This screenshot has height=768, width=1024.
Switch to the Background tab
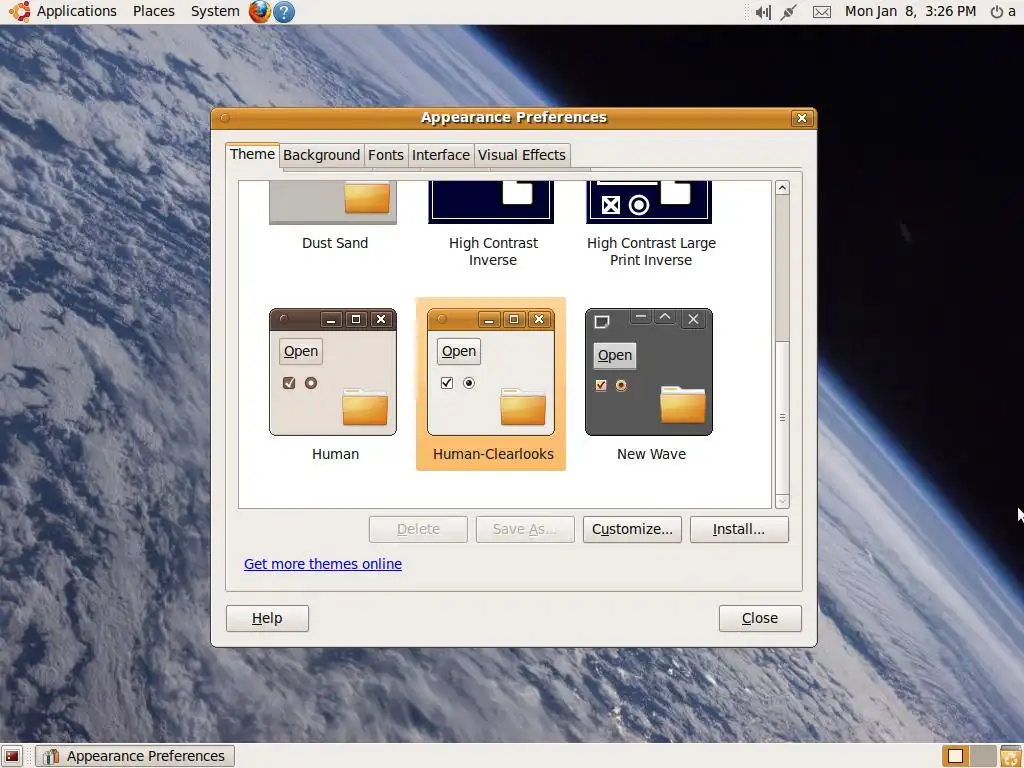tap(321, 155)
